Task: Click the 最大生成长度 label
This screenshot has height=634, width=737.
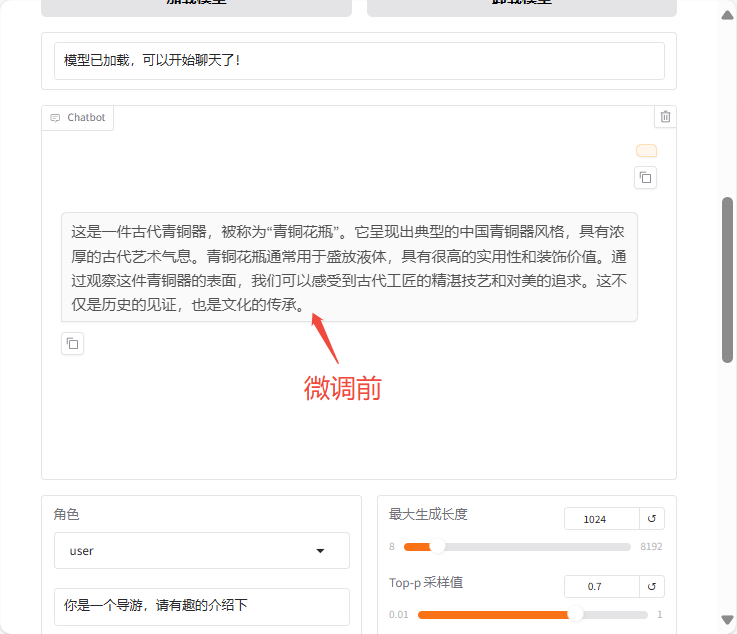Action: click(x=428, y=514)
